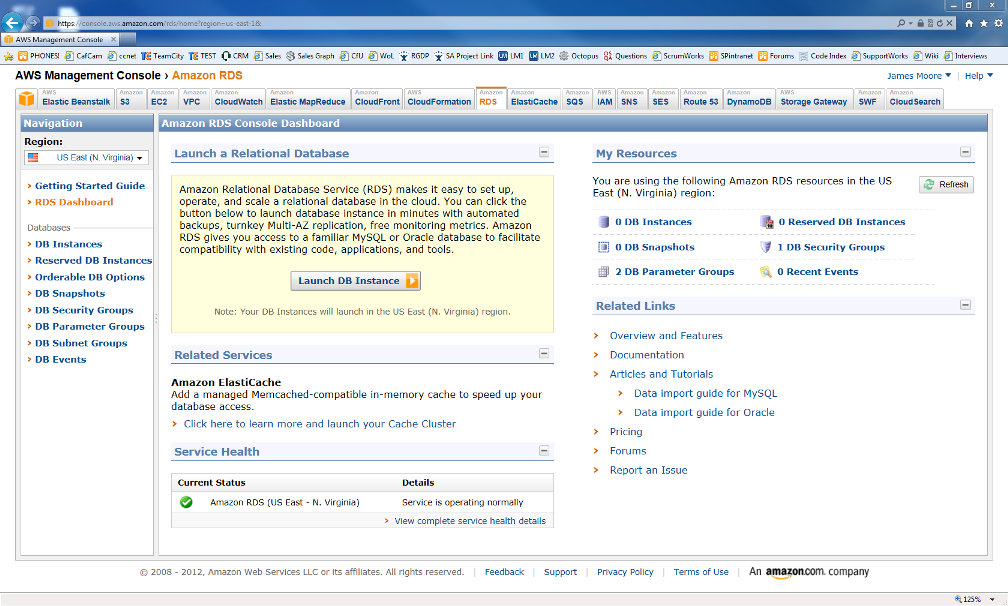The width and height of the screenshot is (1008, 606).
Task: Open DB Subnet Groups in navigation
Action: (81, 343)
